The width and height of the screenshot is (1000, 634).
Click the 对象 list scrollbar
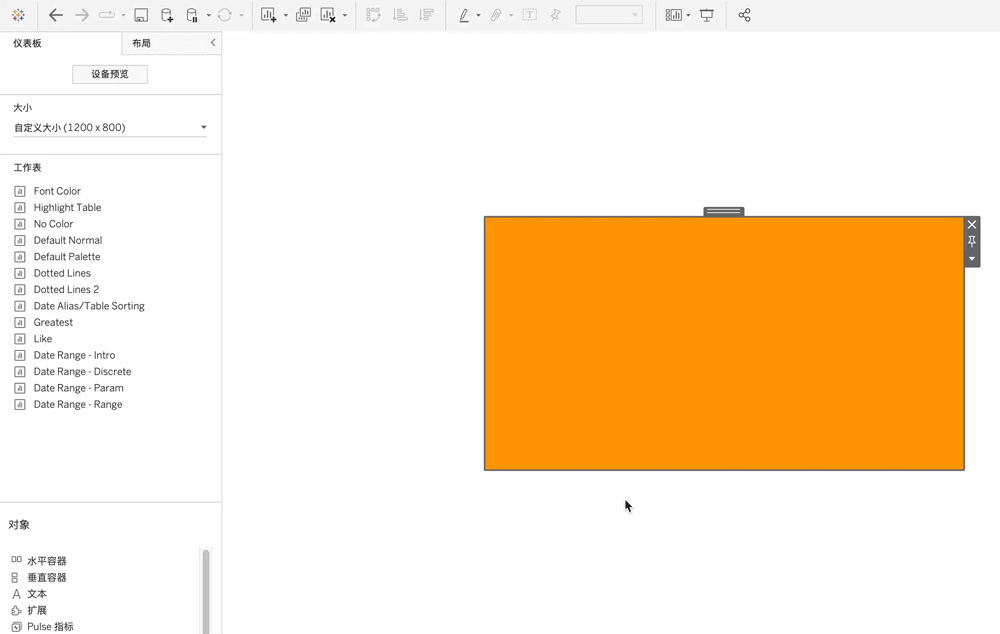pyautogui.click(x=206, y=590)
